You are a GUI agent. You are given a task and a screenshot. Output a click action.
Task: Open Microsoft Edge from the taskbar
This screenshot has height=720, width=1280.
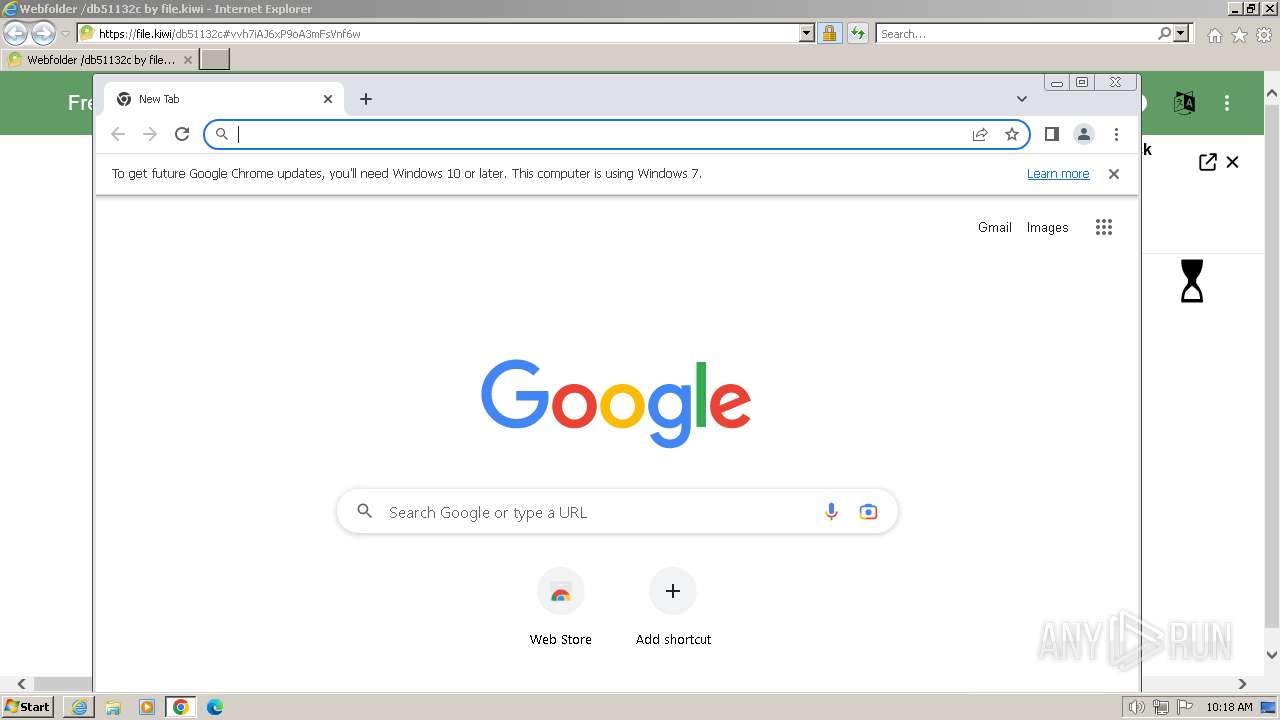215,707
